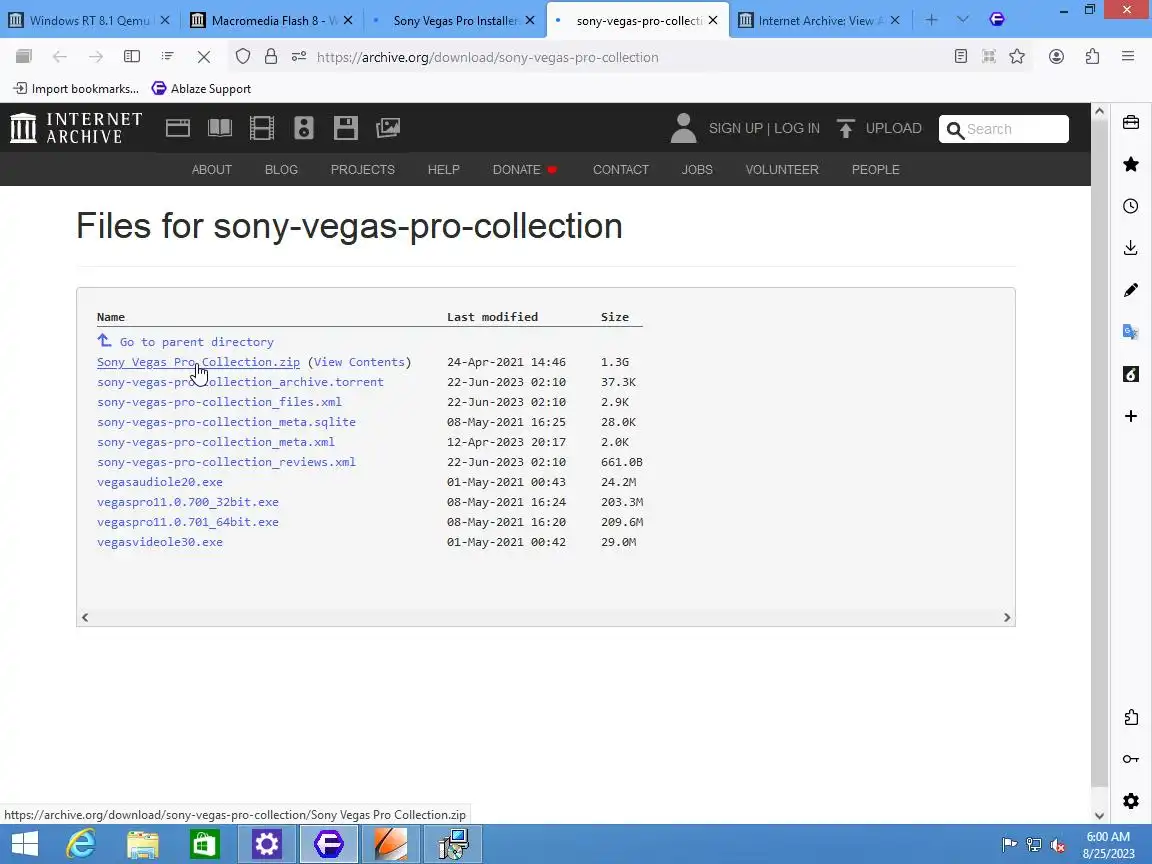Open sony-vegas-pro-collection_archive.torrent
This screenshot has height=864, width=1152.
pyautogui.click(x=240, y=382)
